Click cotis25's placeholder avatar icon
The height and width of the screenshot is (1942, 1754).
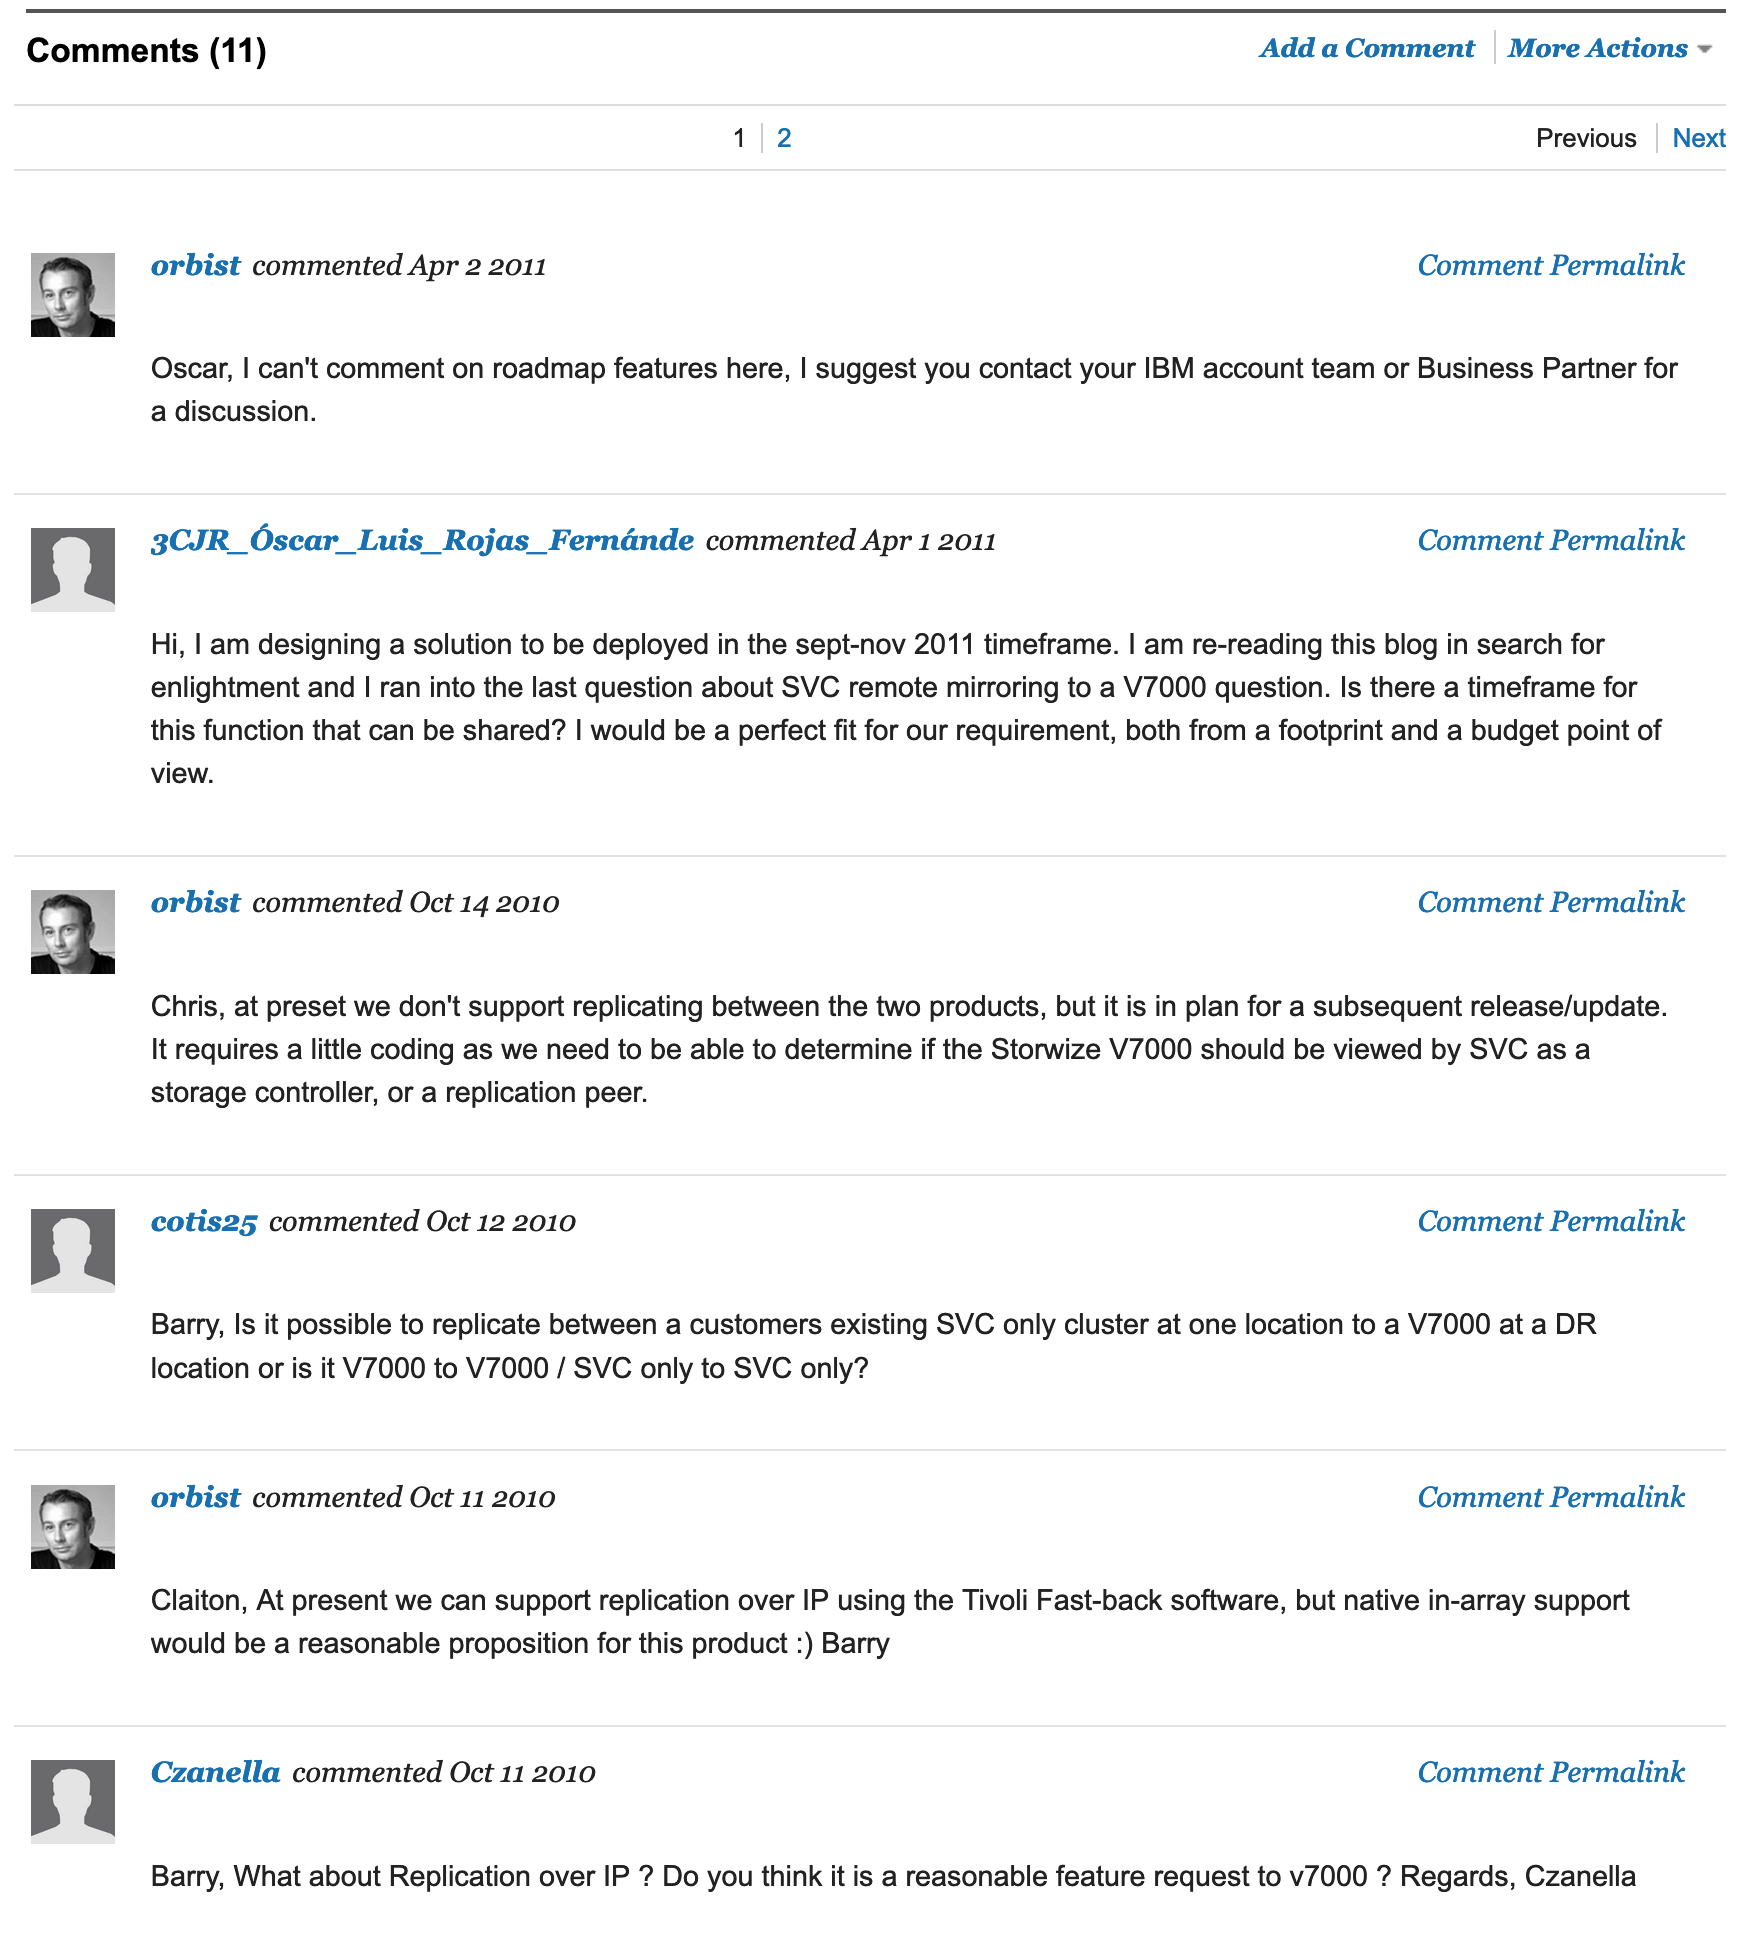[73, 1251]
